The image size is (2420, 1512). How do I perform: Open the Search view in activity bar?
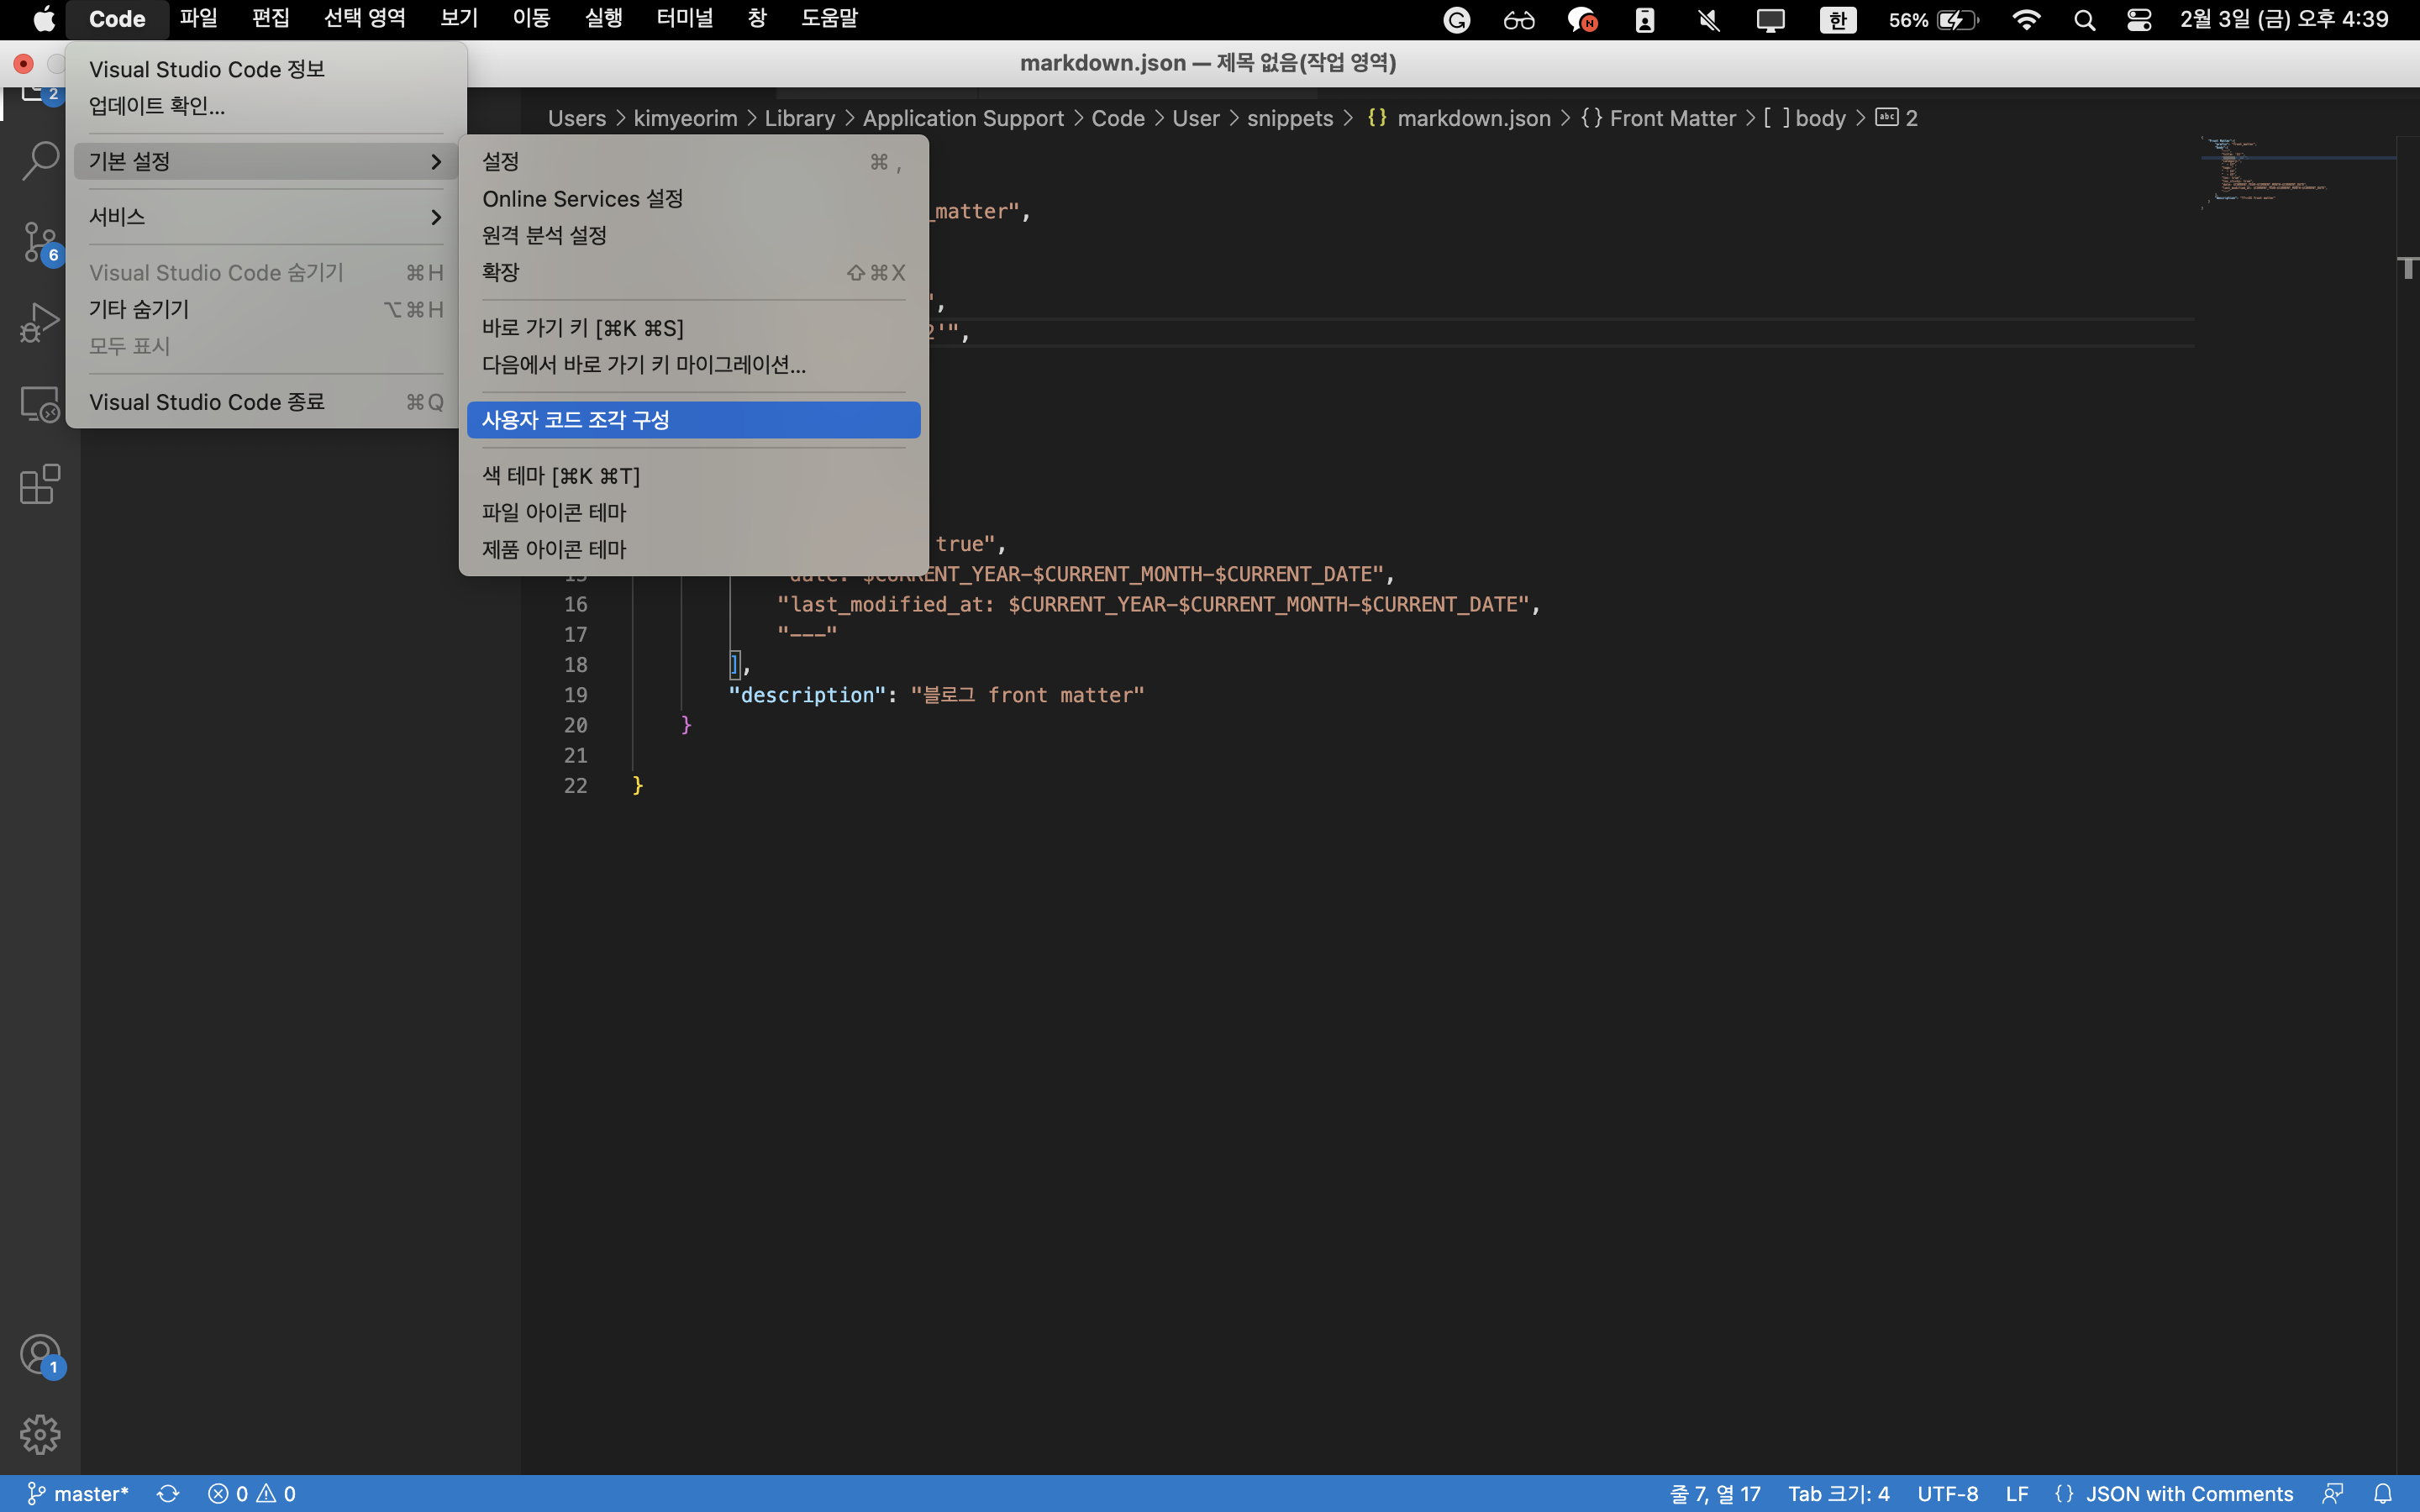coord(40,160)
